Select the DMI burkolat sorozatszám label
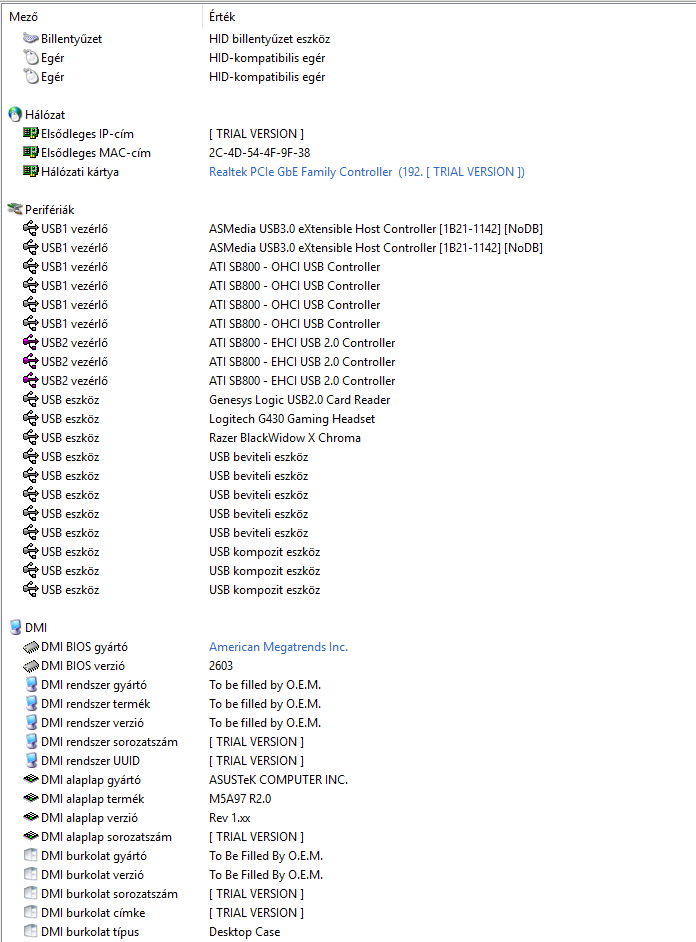This screenshot has width=696, height=942. [109, 894]
